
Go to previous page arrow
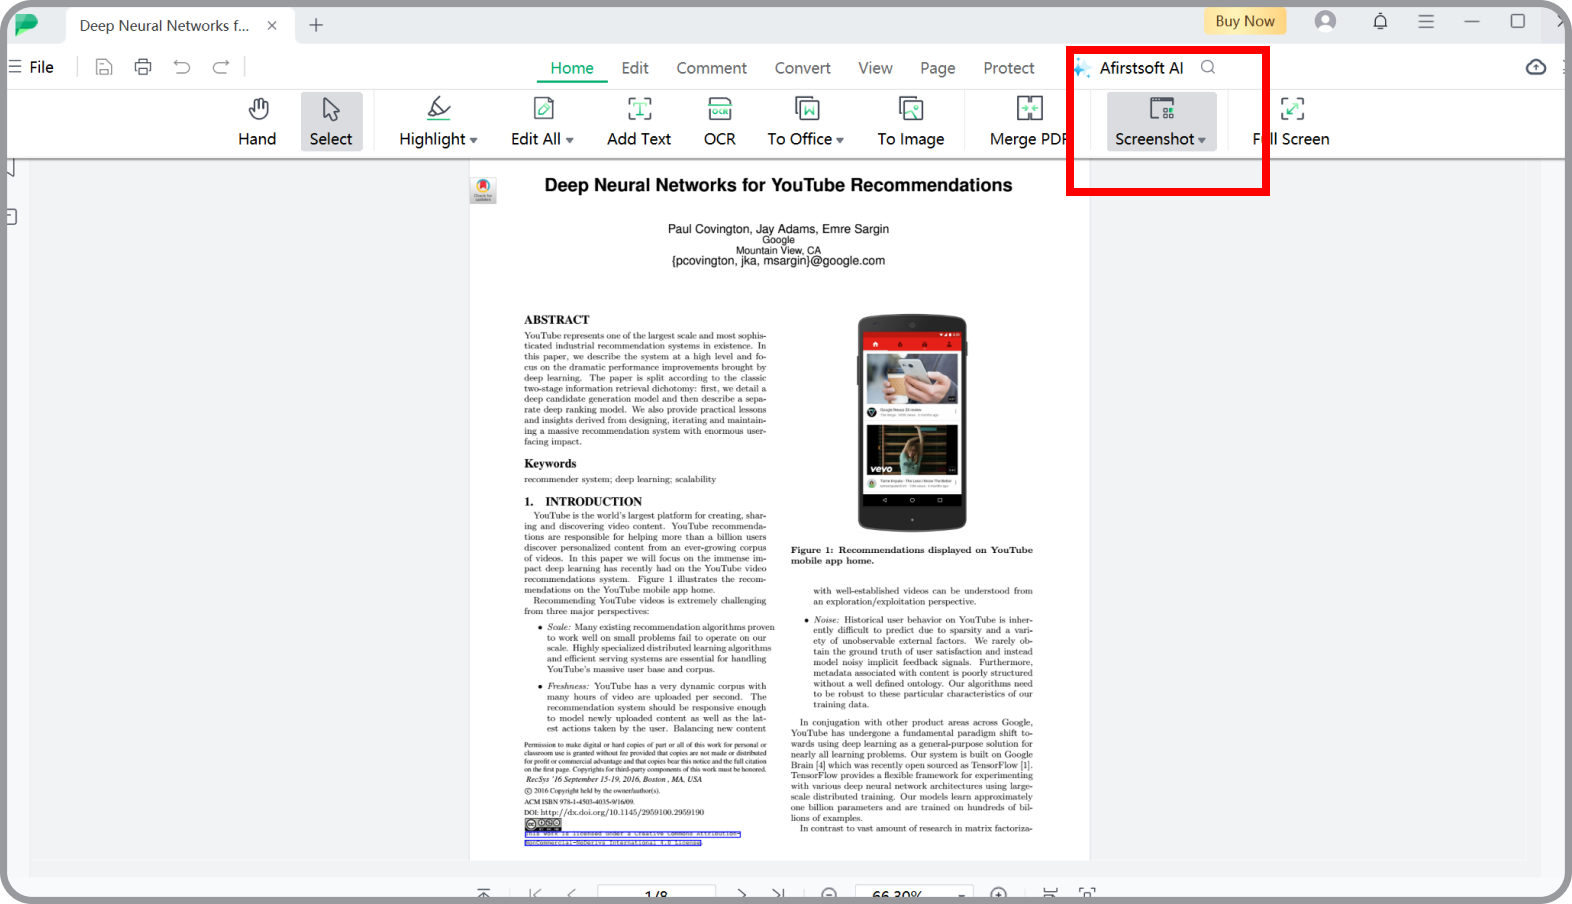pos(571,894)
